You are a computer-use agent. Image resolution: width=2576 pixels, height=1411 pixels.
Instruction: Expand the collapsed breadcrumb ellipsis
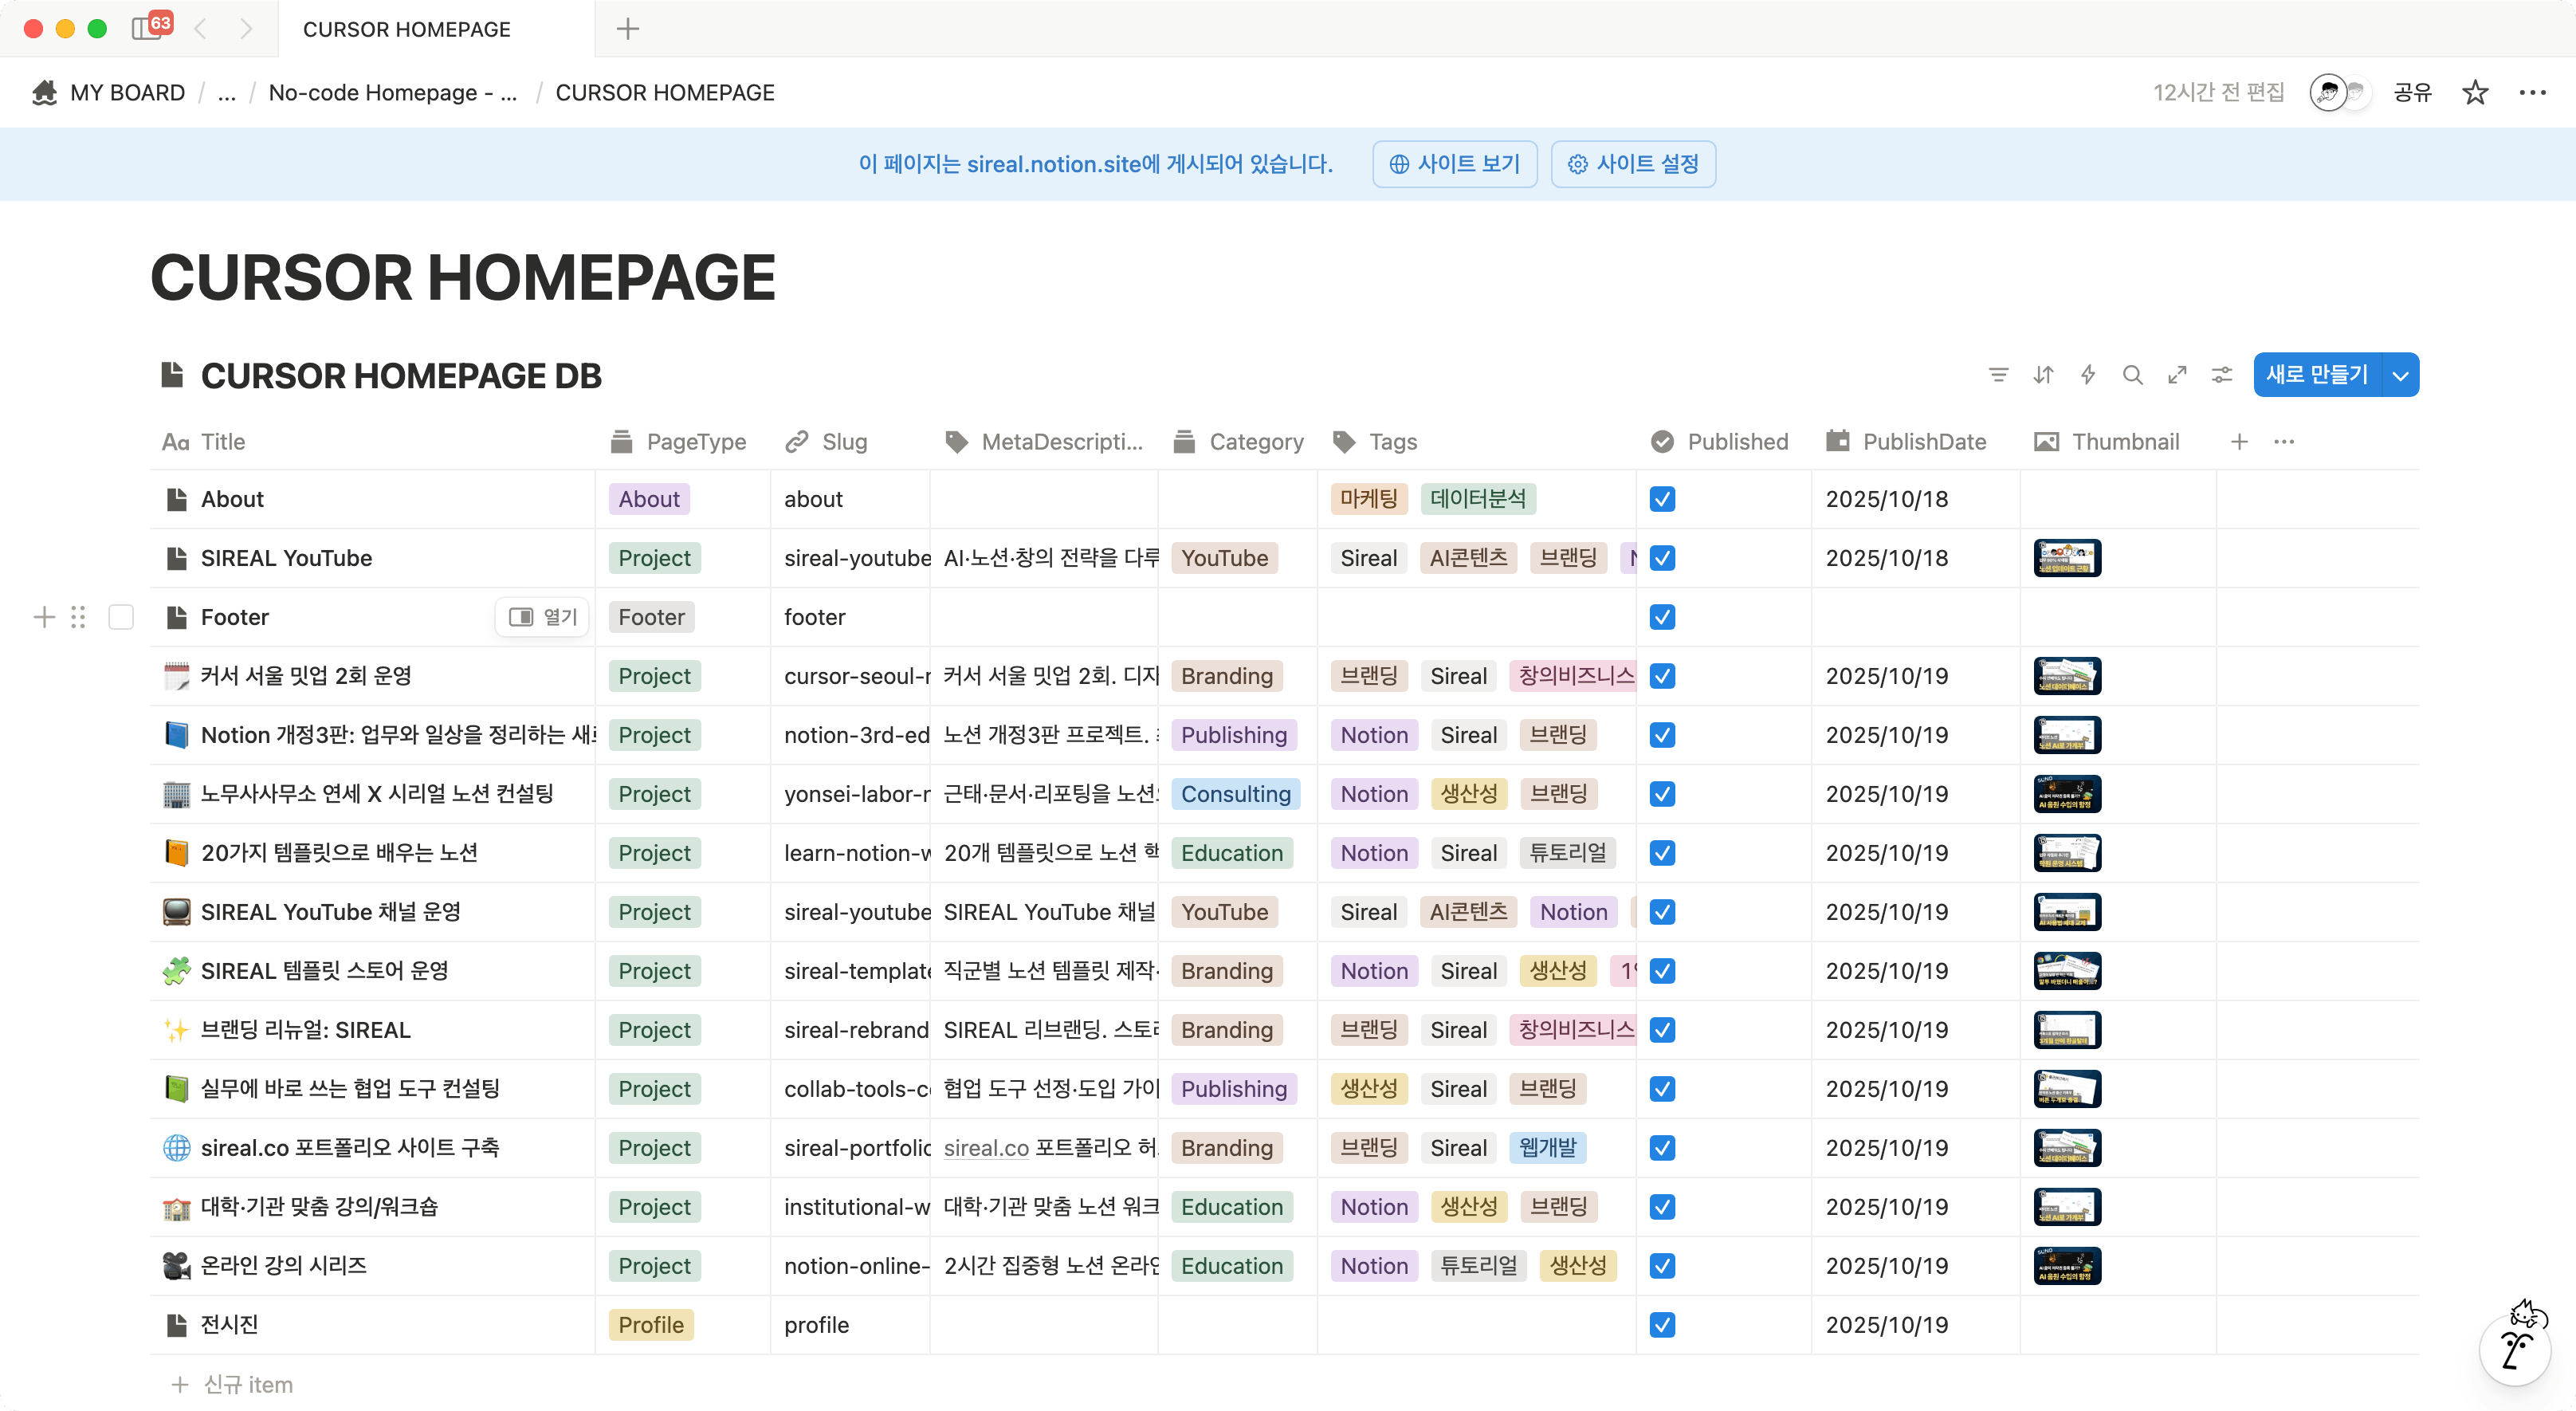[x=227, y=93]
